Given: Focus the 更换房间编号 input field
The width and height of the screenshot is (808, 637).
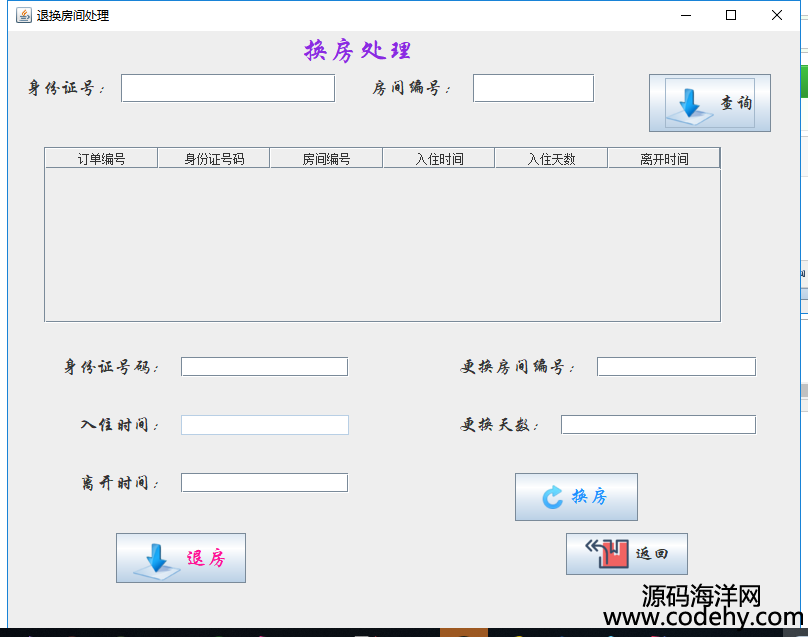Looking at the screenshot, I should 676,367.
